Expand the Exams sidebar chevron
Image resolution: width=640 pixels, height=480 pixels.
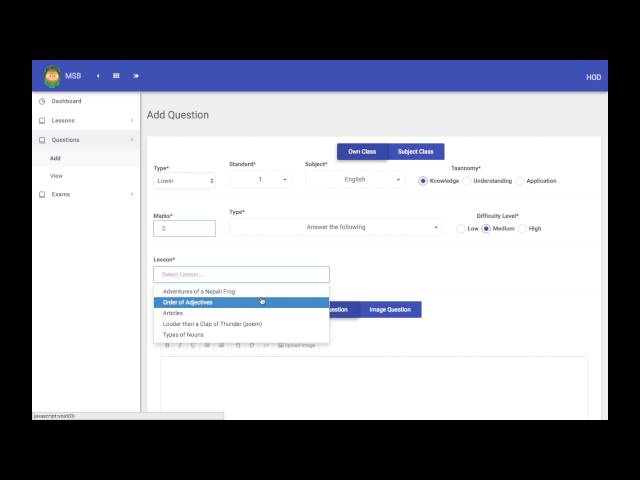pos(132,194)
